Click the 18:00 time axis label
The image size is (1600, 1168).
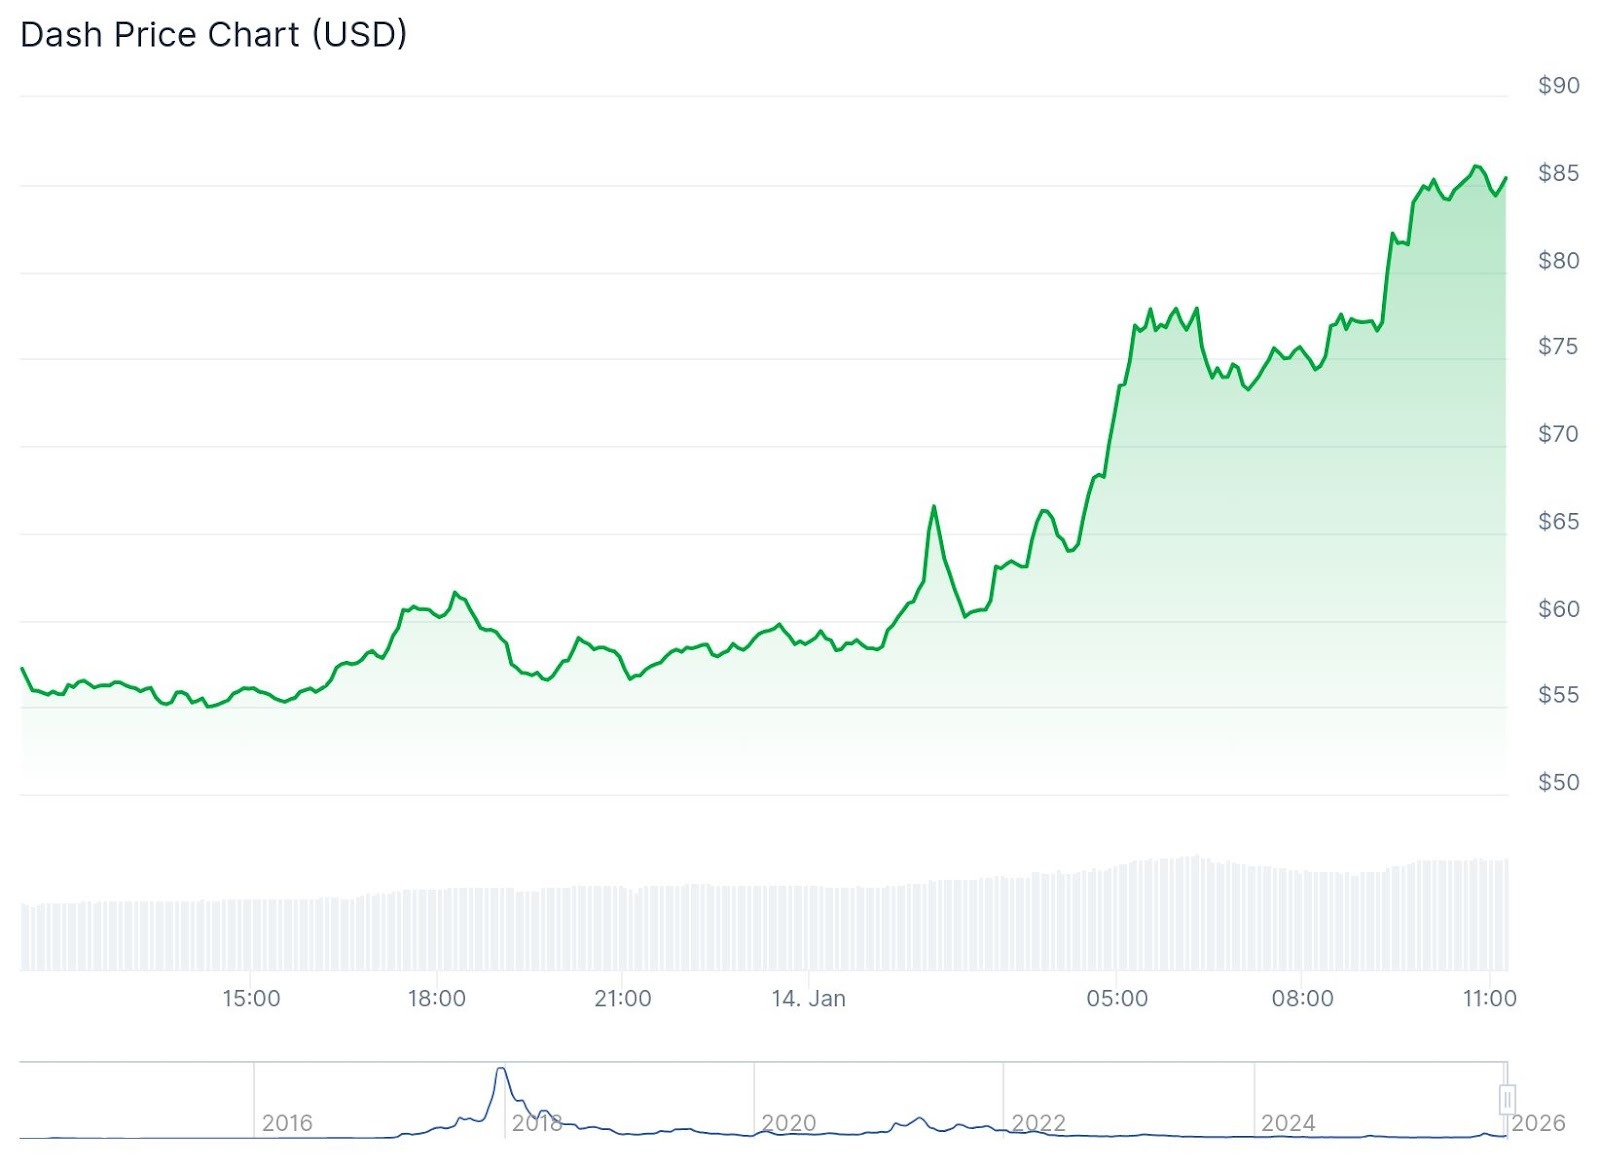click(437, 998)
